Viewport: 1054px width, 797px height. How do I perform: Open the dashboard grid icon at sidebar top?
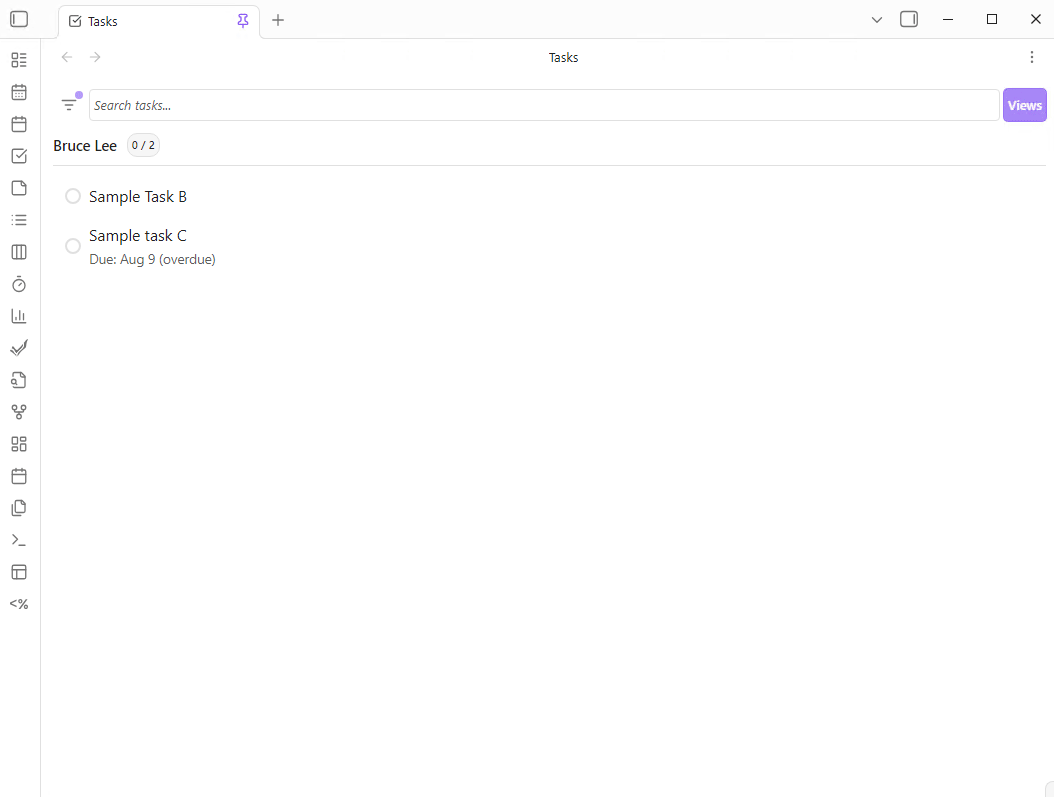(18, 59)
